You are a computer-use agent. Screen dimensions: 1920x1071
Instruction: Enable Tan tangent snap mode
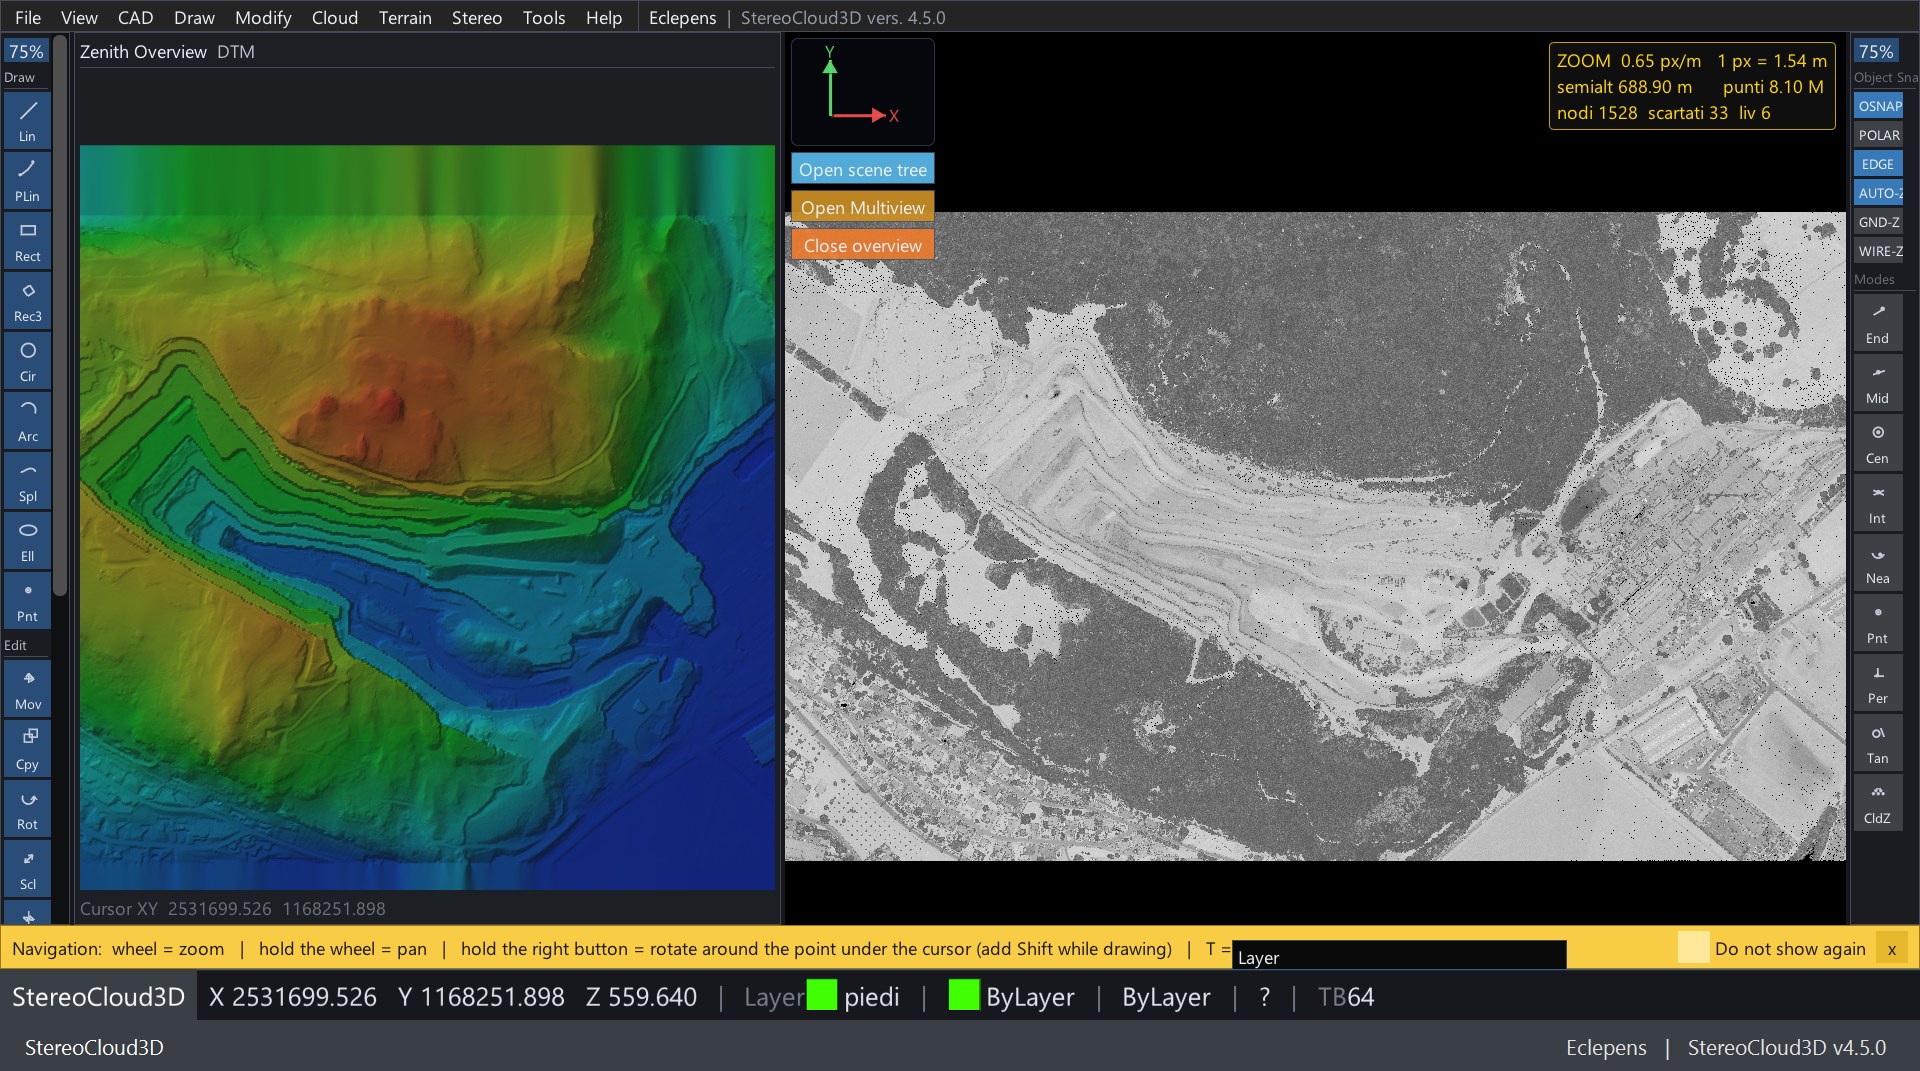tap(1877, 742)
